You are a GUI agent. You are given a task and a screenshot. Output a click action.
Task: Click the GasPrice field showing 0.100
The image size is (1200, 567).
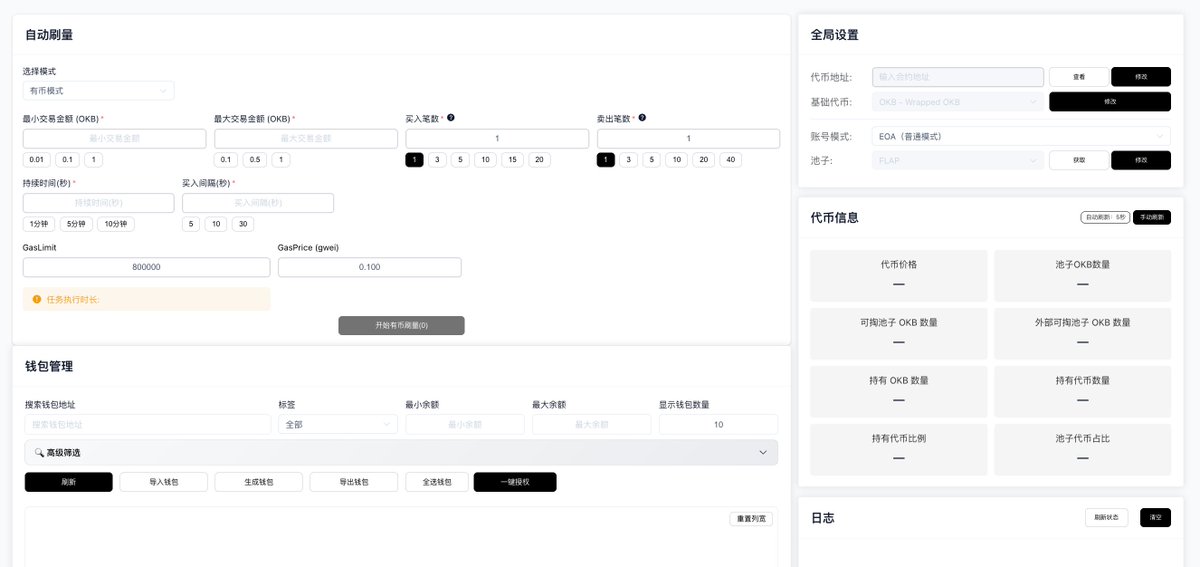coord(369,267)
